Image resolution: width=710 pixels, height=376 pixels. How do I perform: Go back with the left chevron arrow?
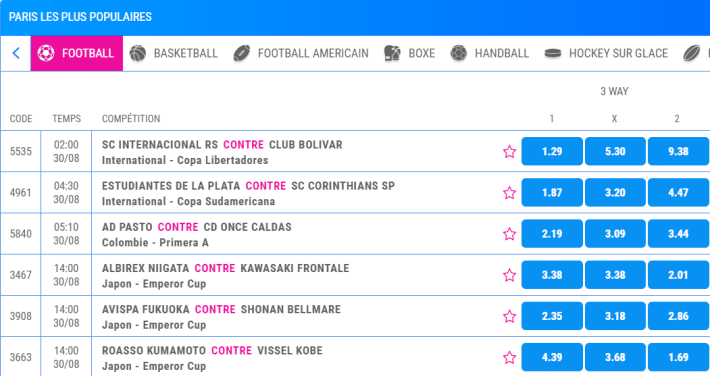[x=16, y=53]
